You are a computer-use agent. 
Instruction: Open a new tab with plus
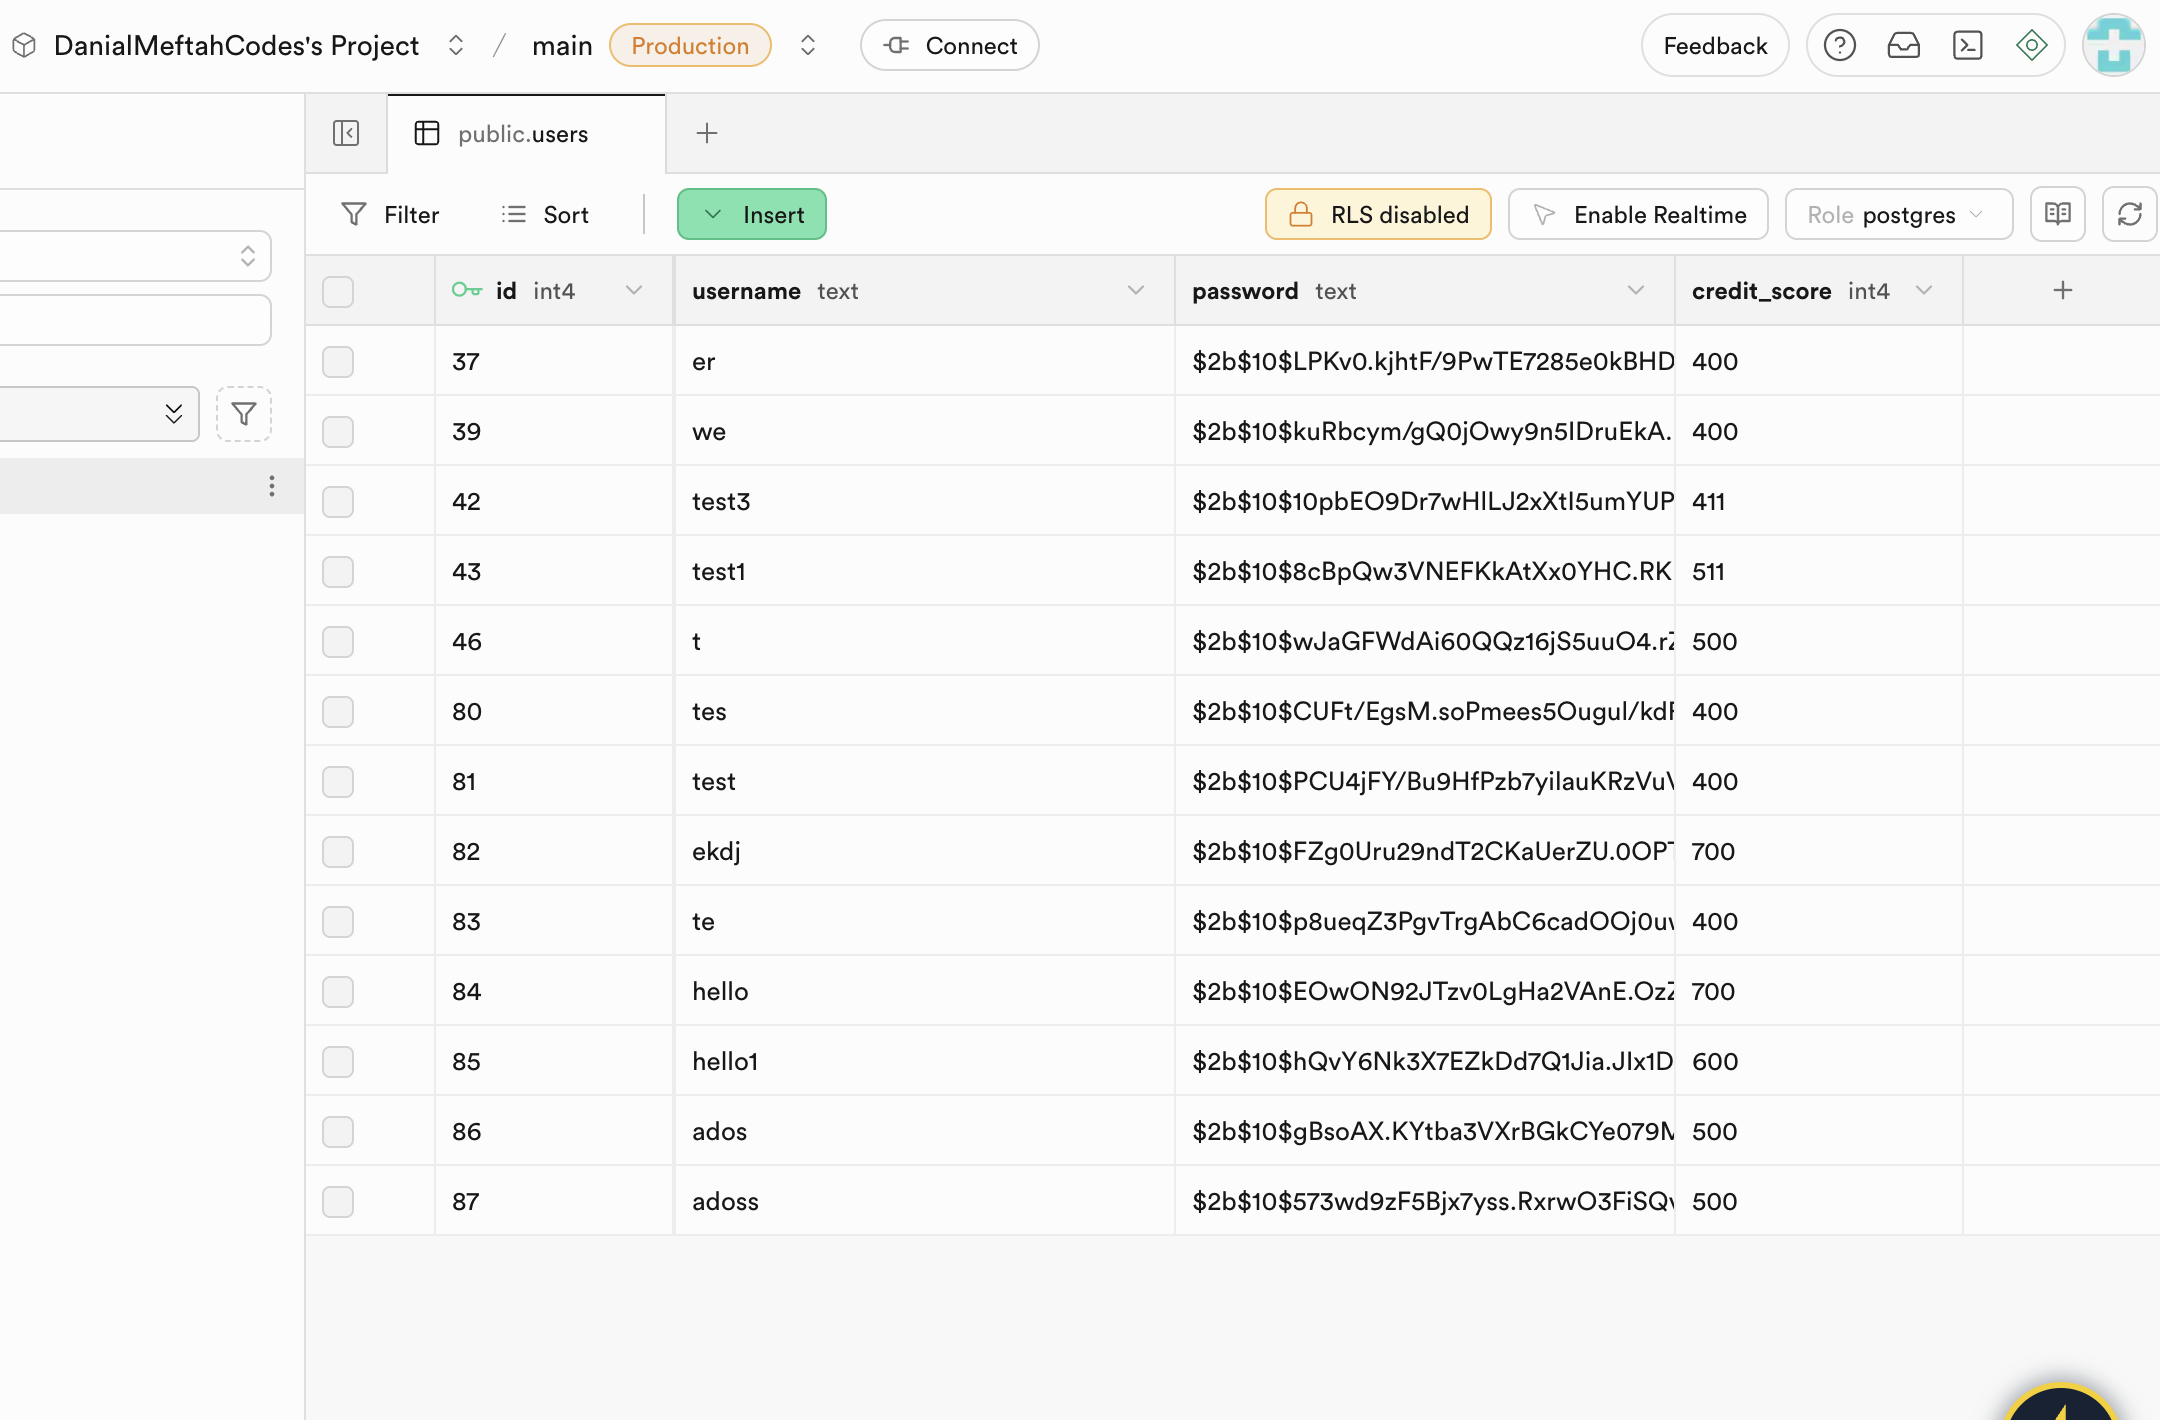click(x=706, y=133)
